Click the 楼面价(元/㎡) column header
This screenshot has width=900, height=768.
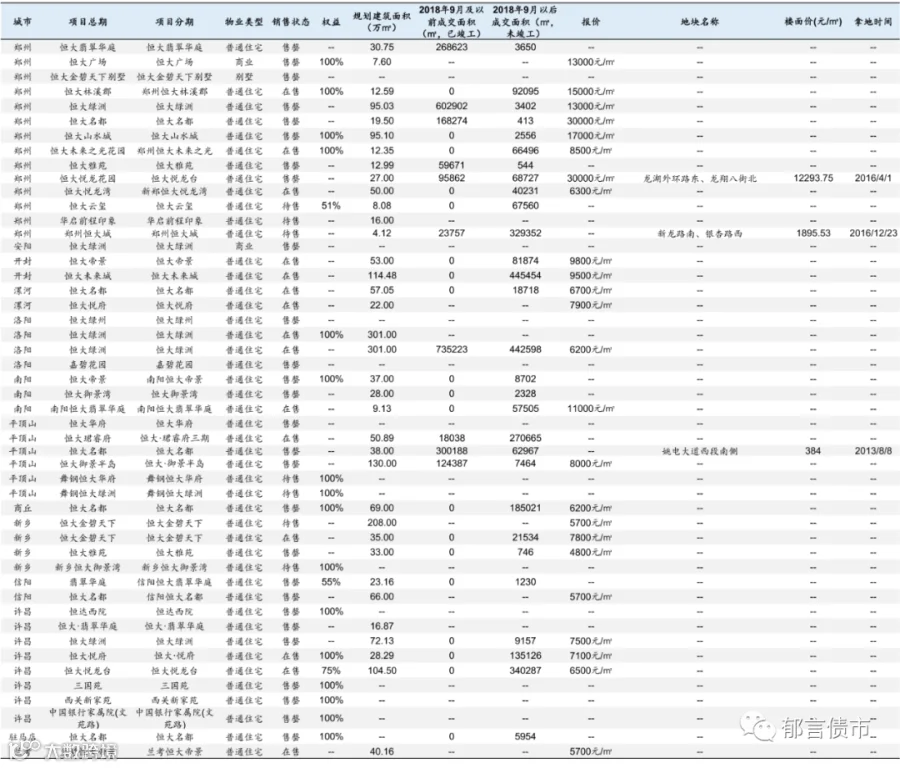click(x=813, y=22)
